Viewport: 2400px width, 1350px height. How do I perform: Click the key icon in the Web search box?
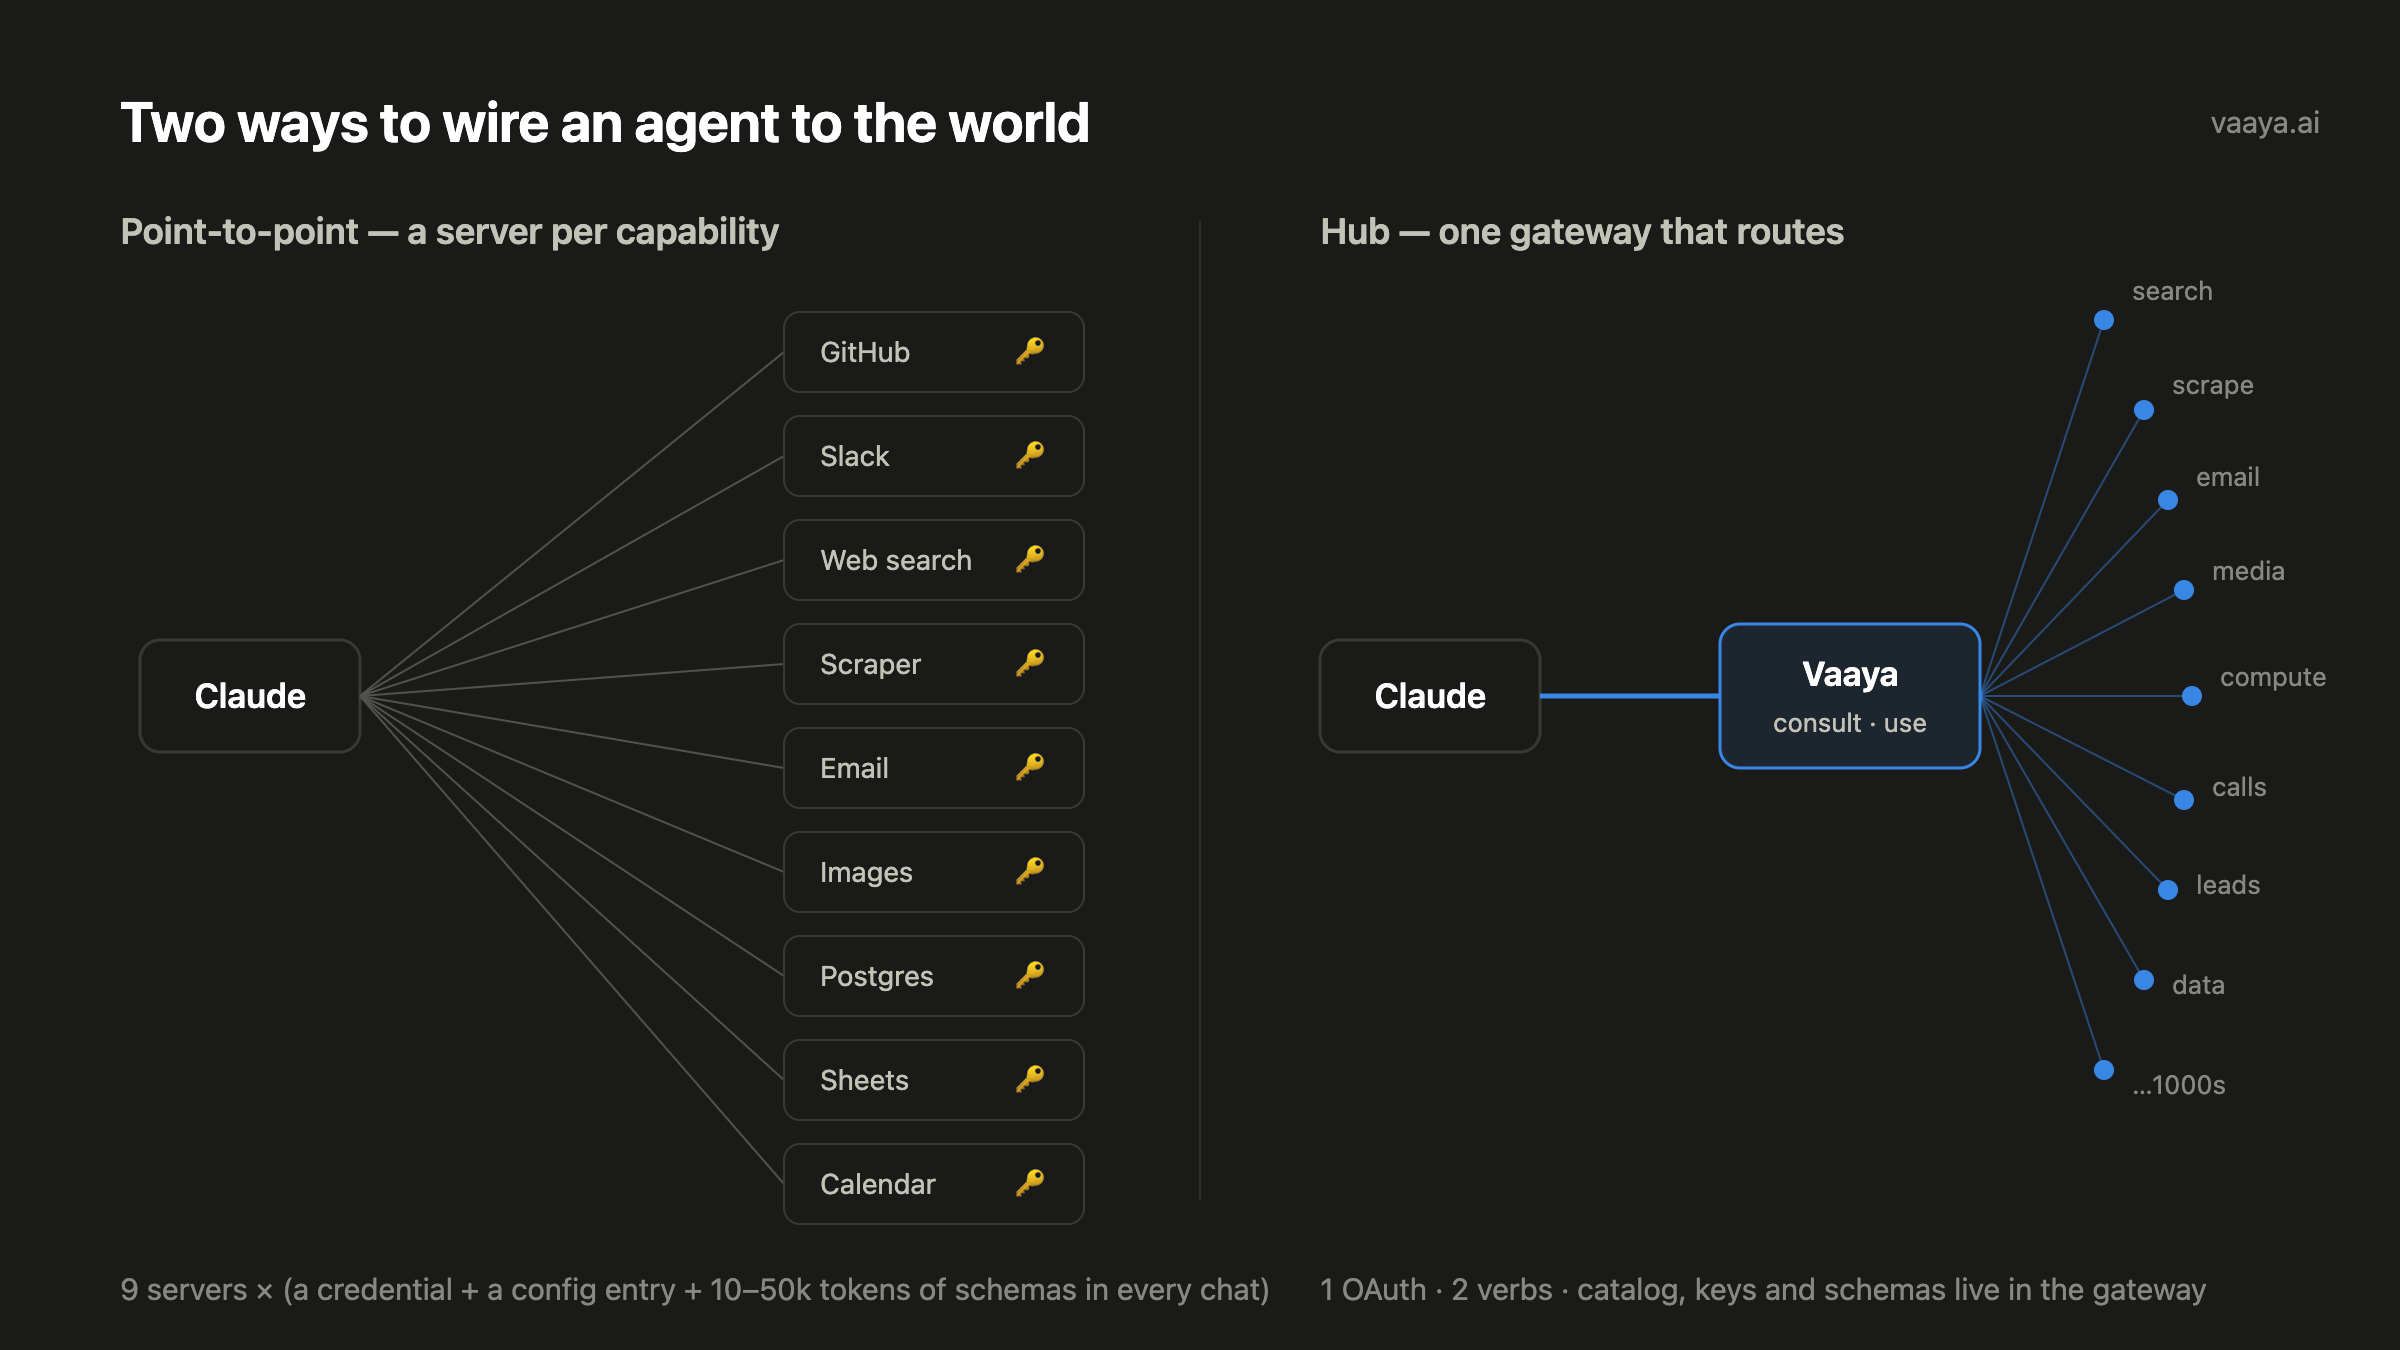[1030, 559]
